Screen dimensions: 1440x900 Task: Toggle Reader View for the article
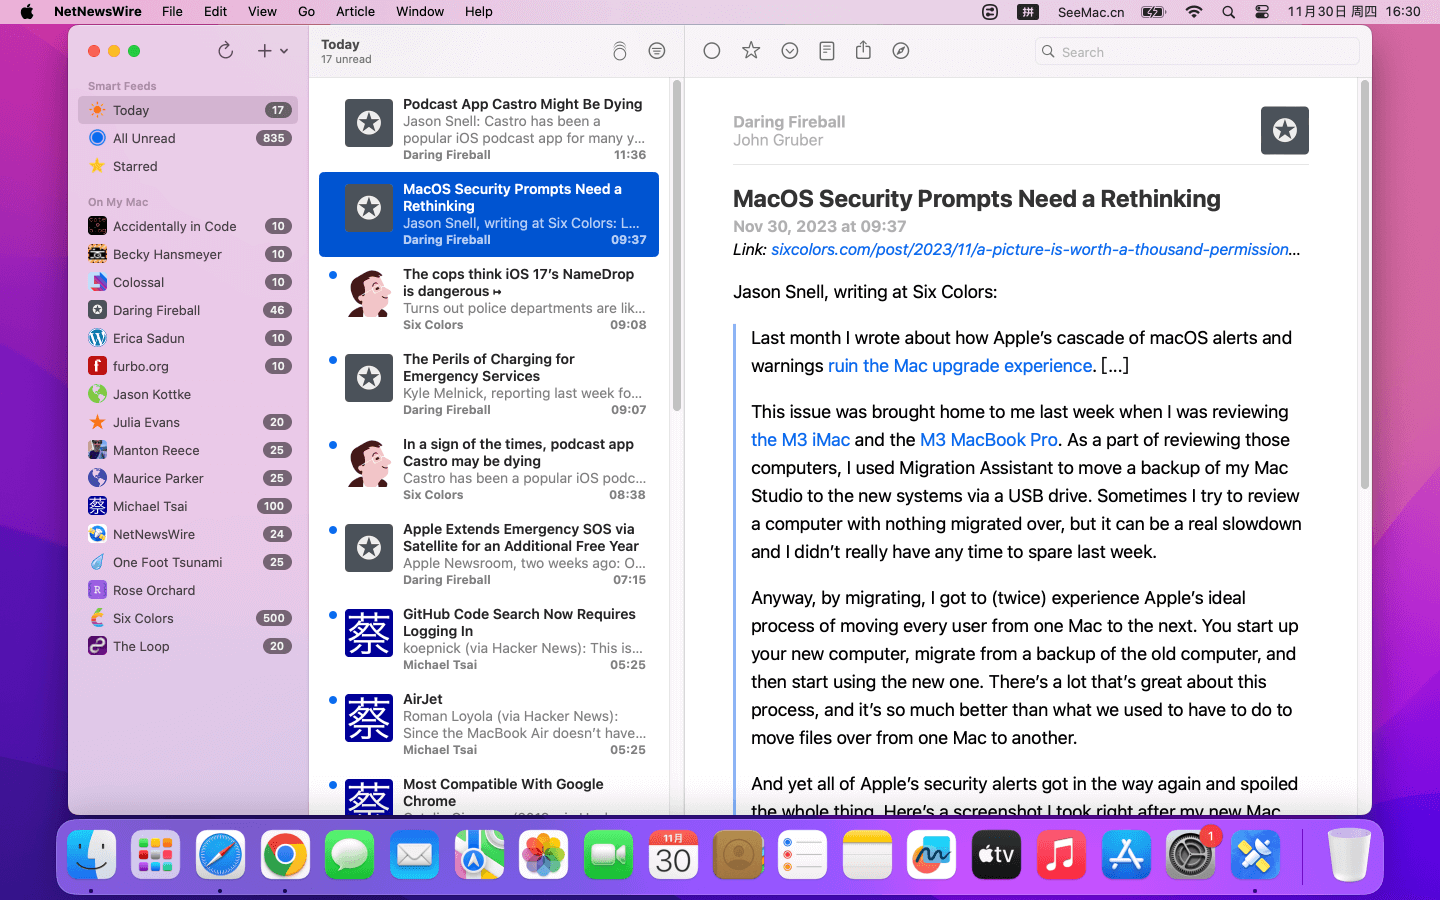[x=826, y=51]
